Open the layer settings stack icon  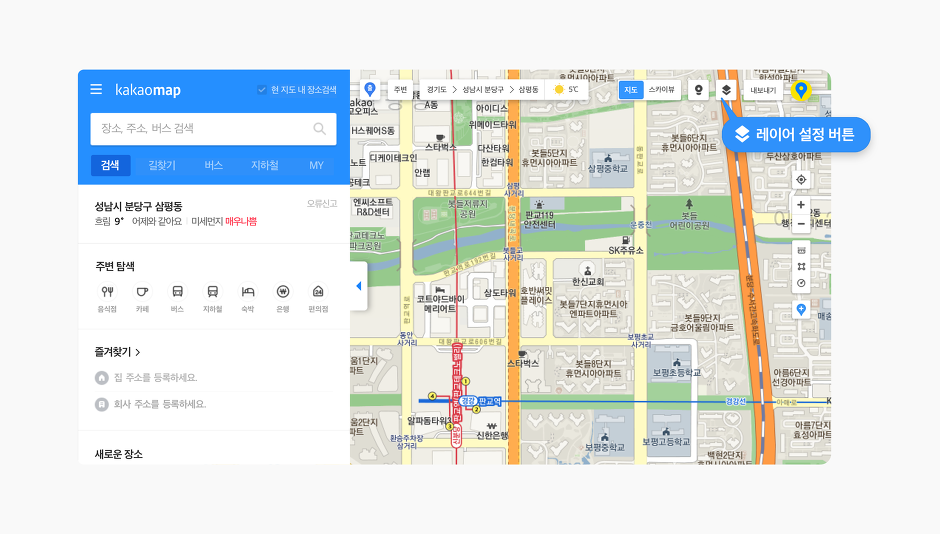tap(726, 90)
